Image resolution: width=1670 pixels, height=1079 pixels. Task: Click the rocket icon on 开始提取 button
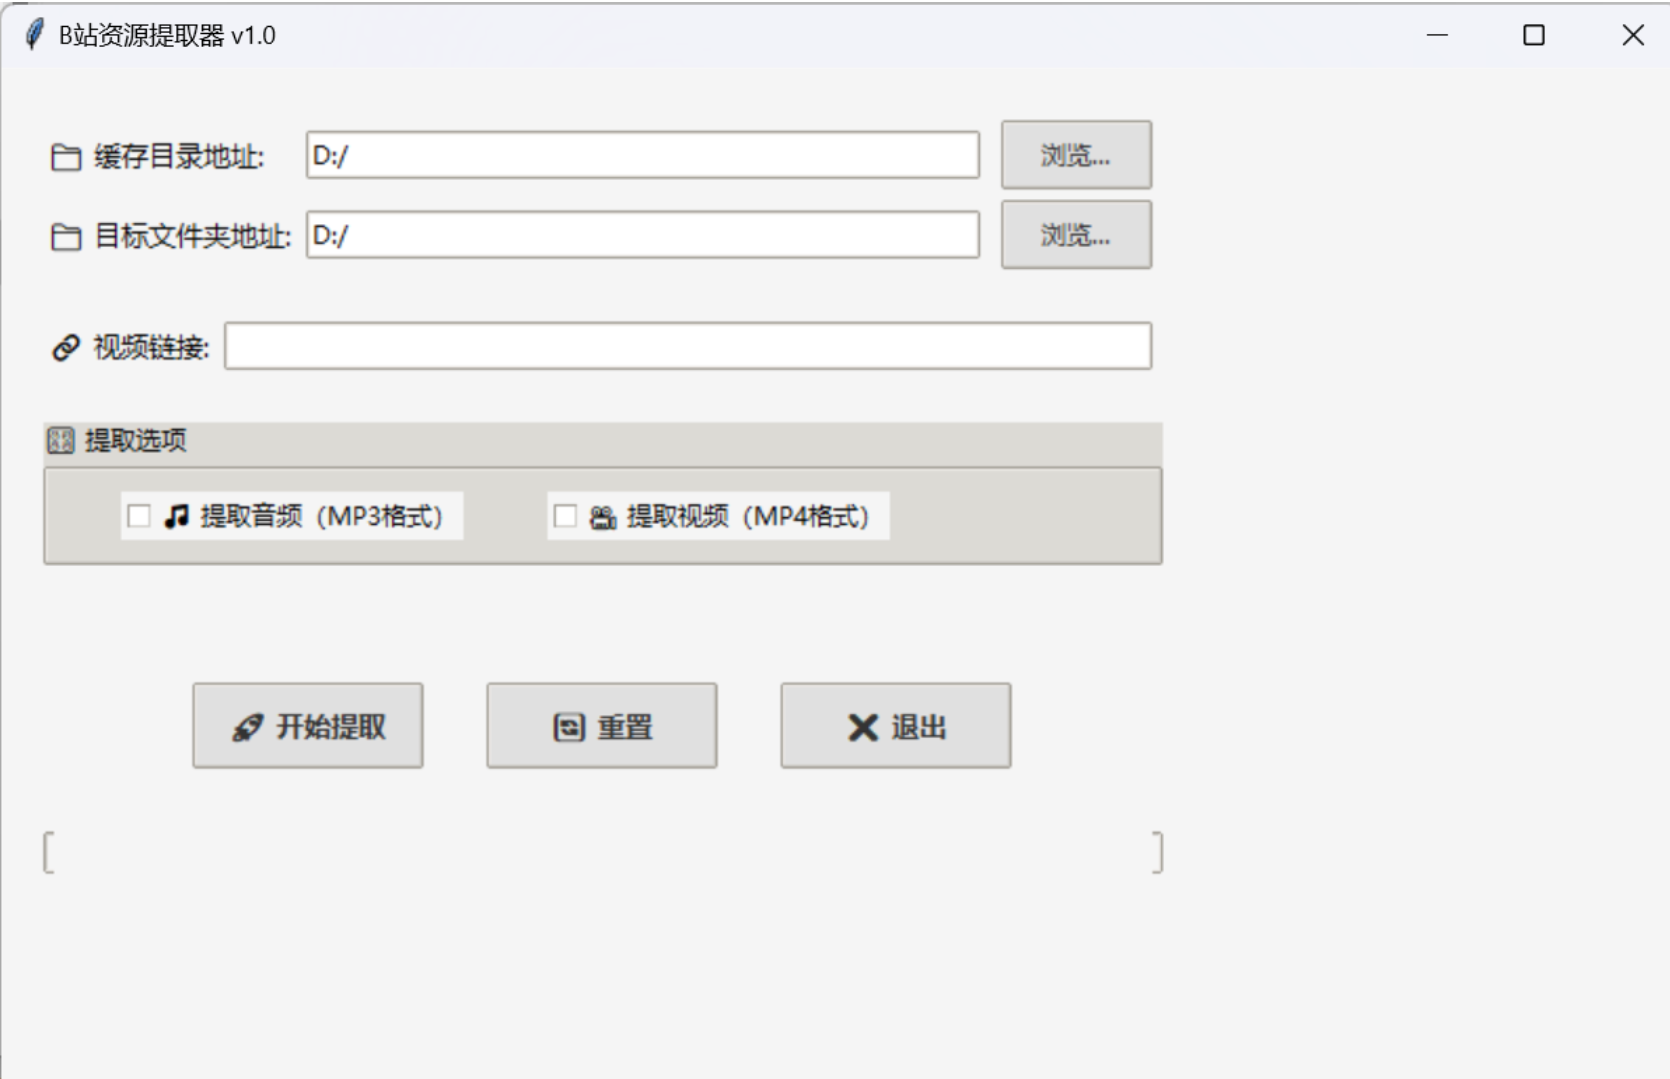pos(248,728)
